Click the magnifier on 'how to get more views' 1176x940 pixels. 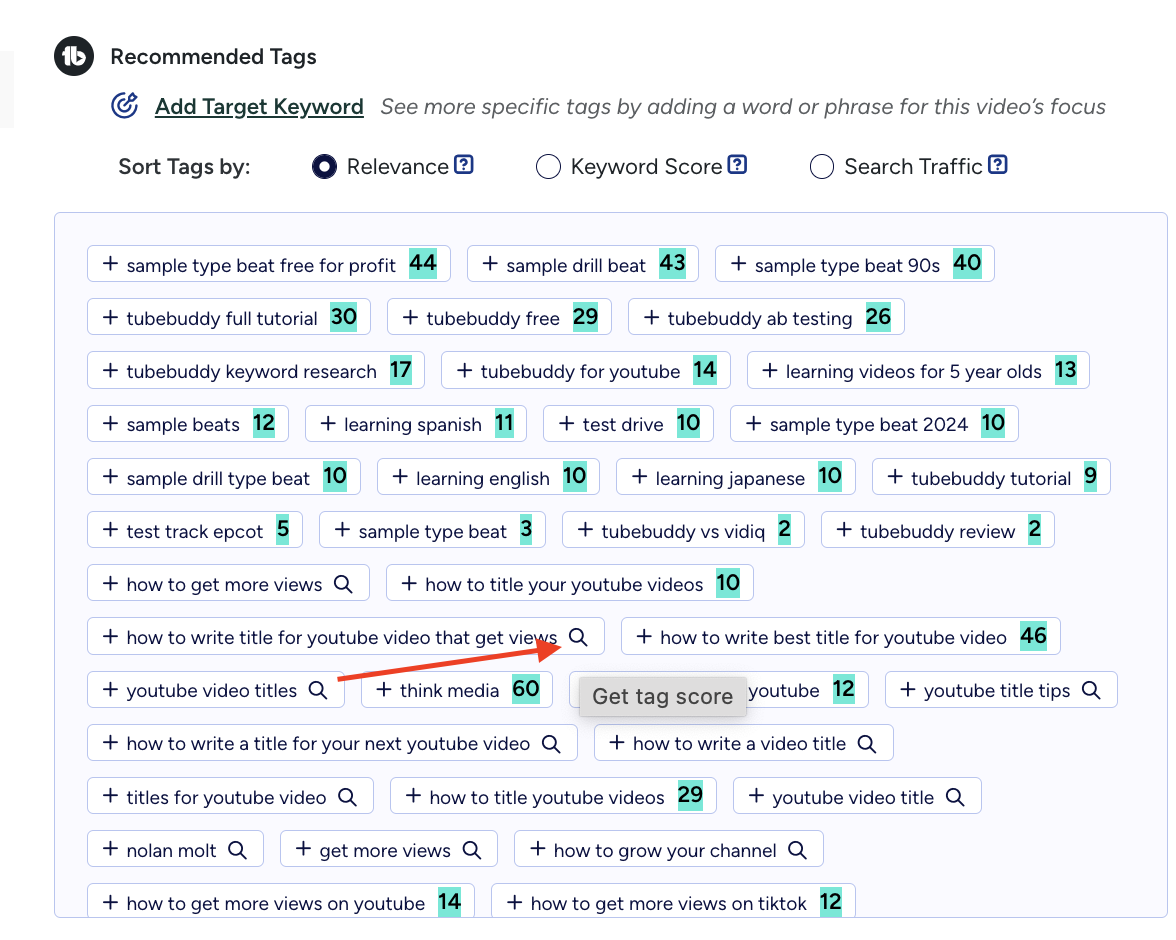point(341,582)
